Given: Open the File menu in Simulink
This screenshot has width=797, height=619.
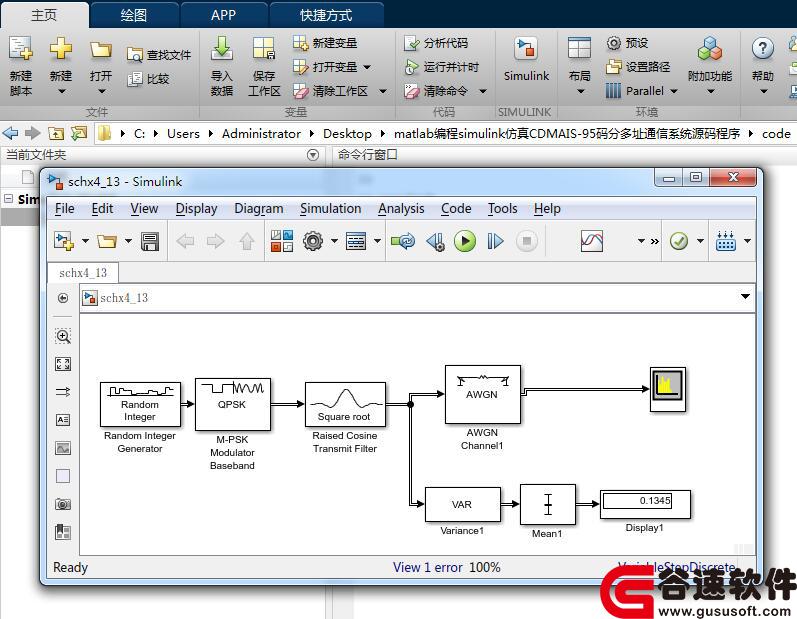Looking at the screenshot, I should click(65, 208).
